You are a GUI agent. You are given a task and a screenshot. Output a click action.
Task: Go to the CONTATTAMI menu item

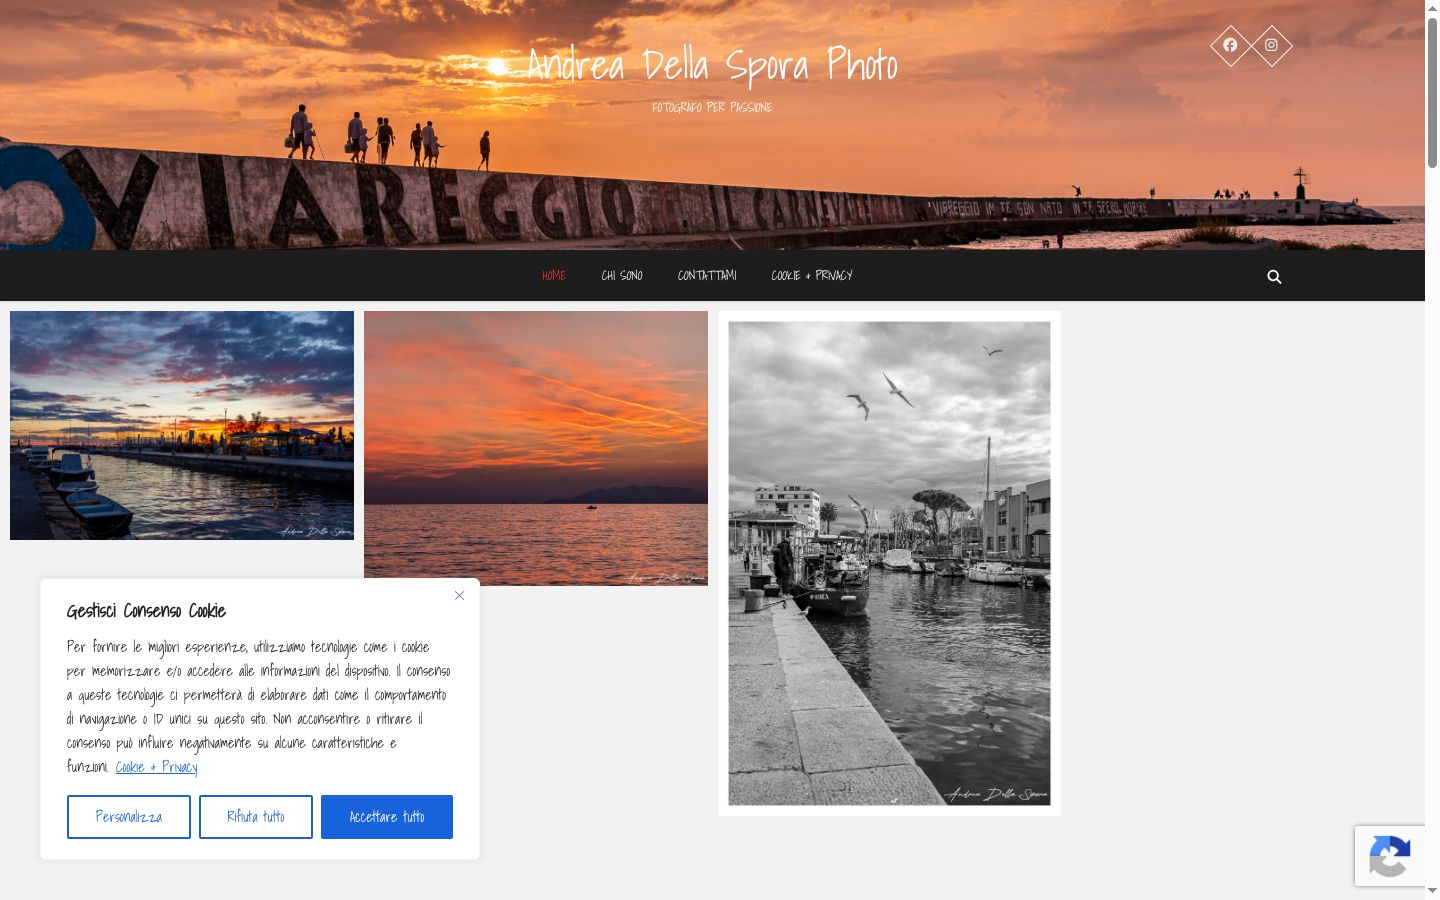pyautogui.click(x=707, y=275)
